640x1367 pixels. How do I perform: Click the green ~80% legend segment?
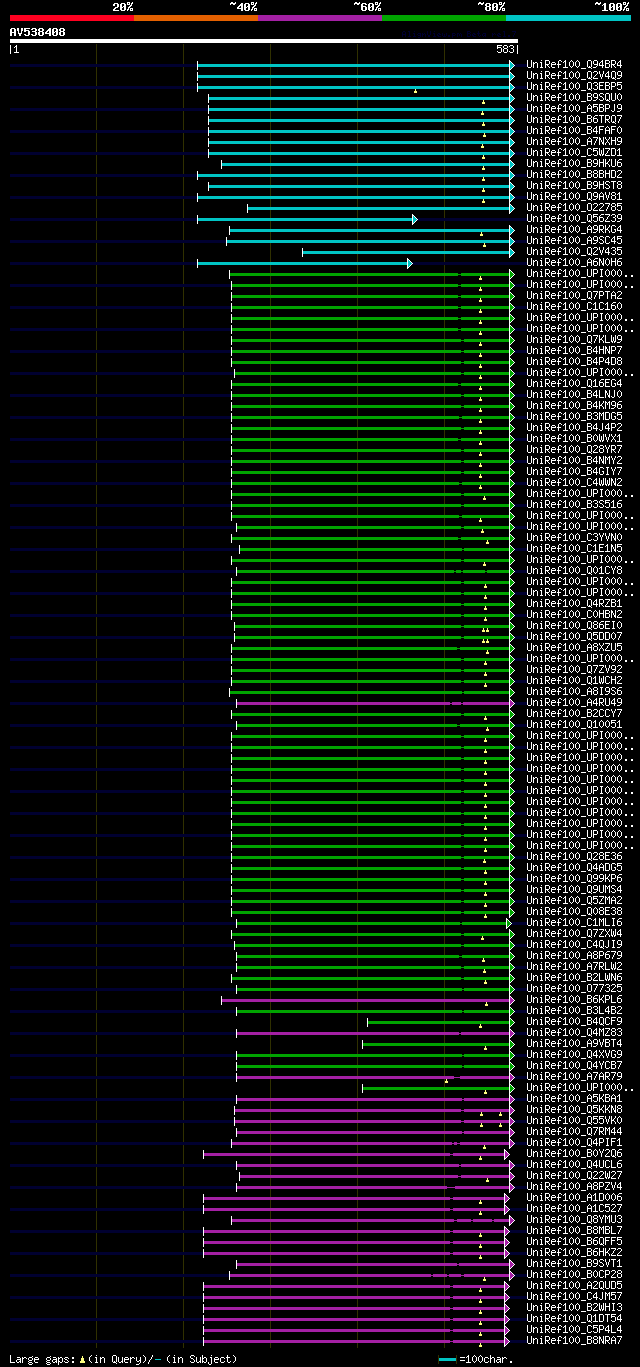(x=444, y=18)
